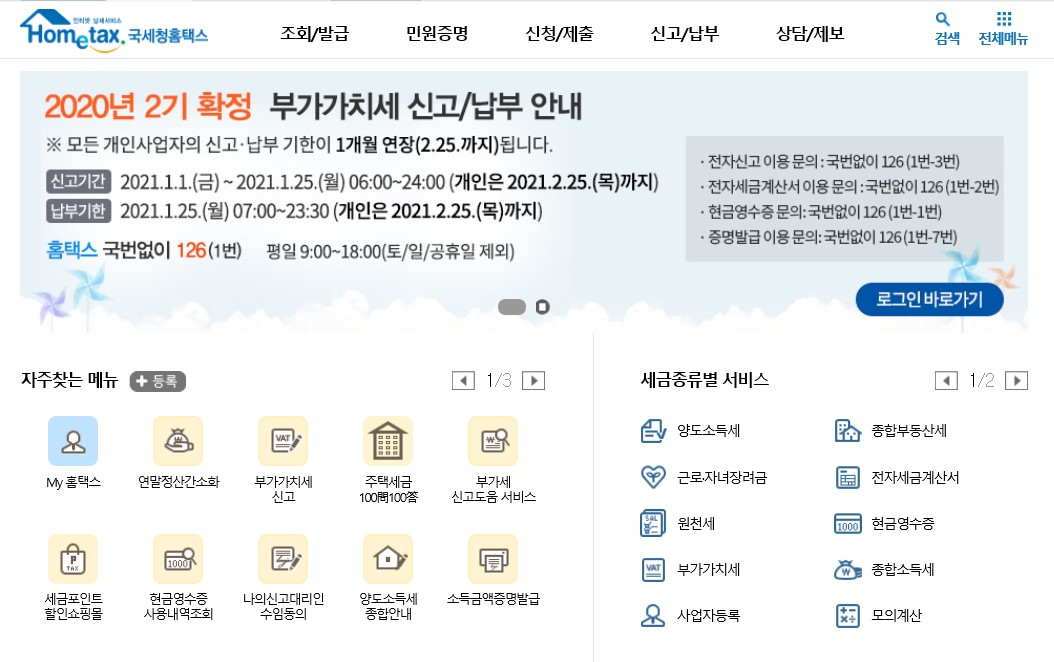
Task: Click the 모의계산 text link
Action: coord(896,615)
